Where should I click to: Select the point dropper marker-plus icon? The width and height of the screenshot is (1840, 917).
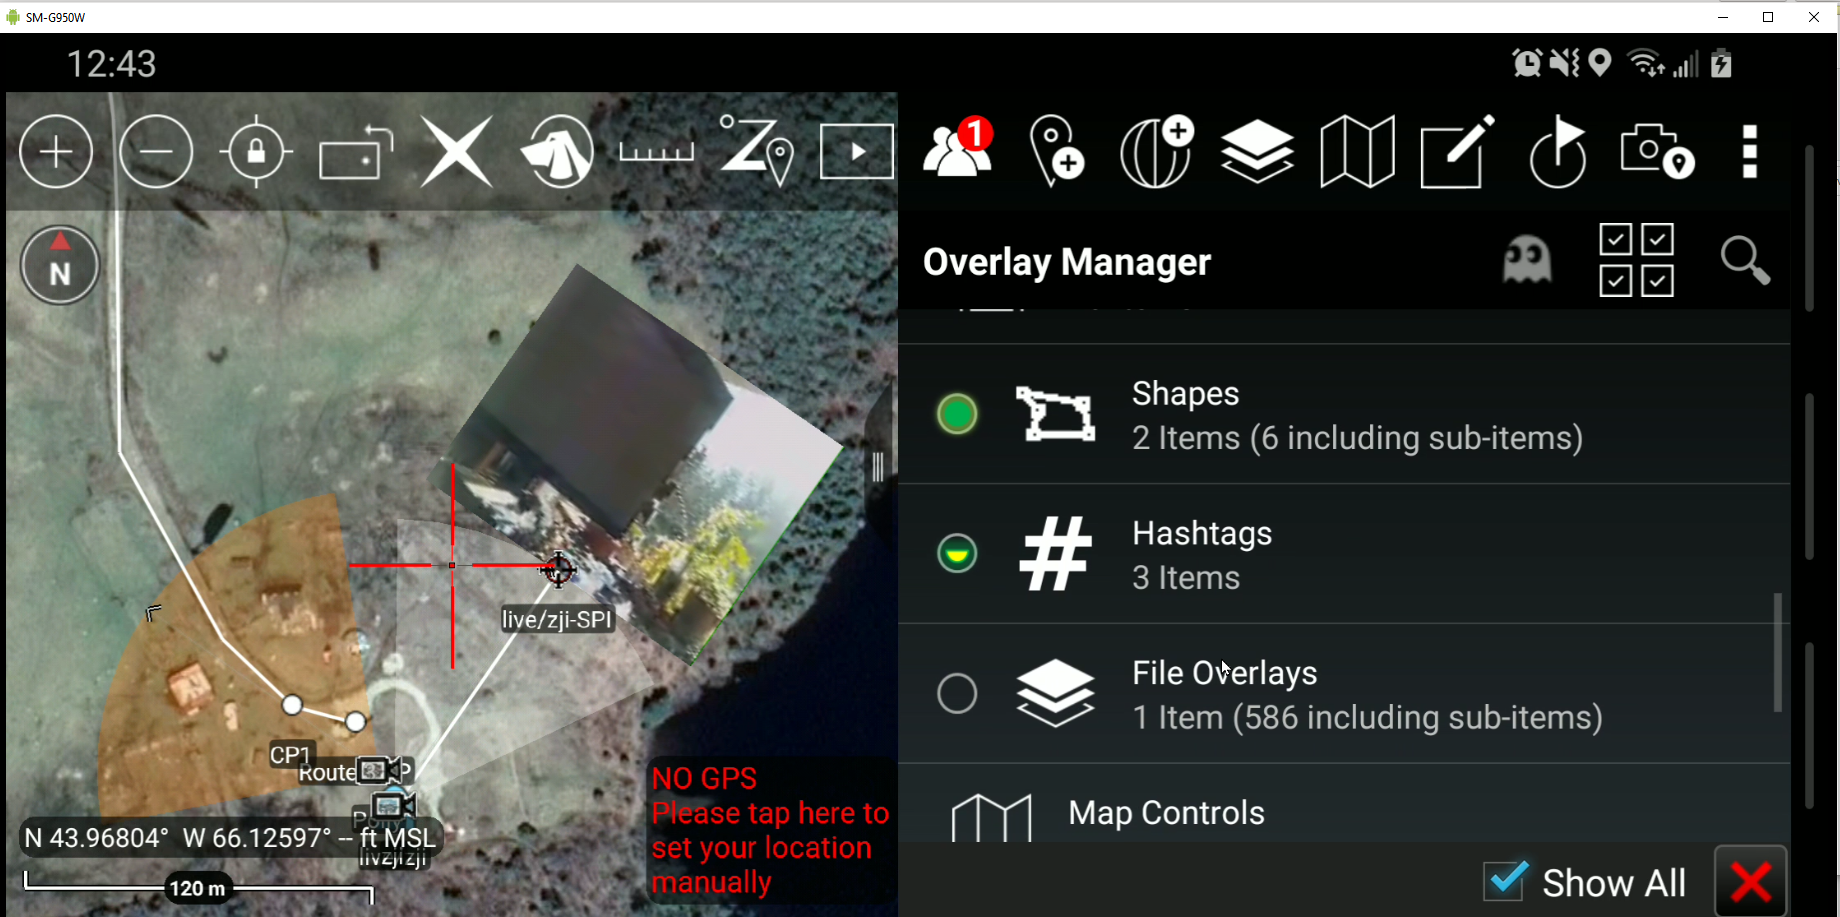[x=1057, y=152]
